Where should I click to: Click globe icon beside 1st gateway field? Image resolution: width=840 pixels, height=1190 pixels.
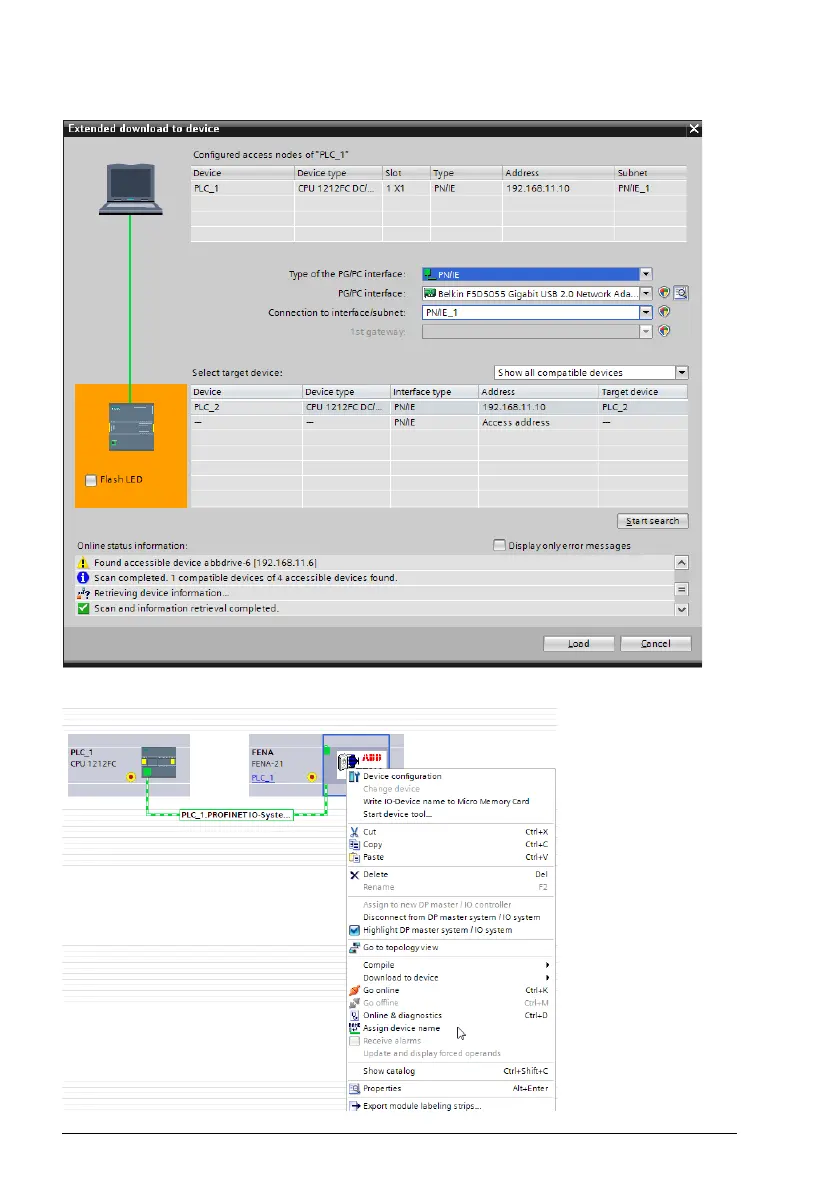664,331
